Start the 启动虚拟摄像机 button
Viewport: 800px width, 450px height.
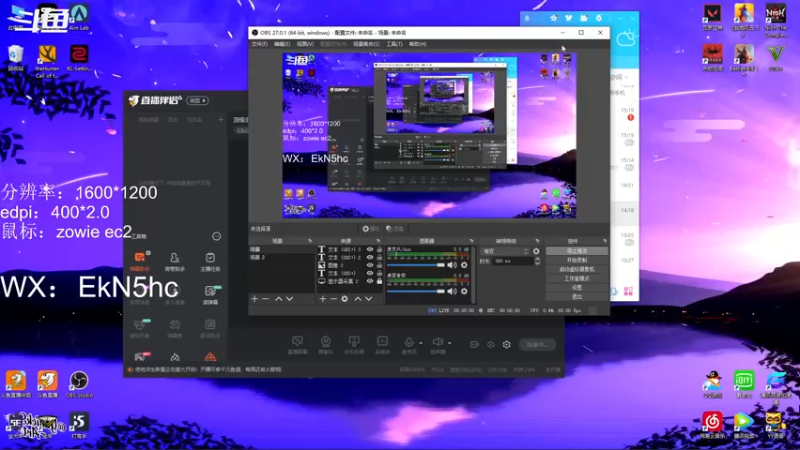pyautogui.click(x=577, y=269)
